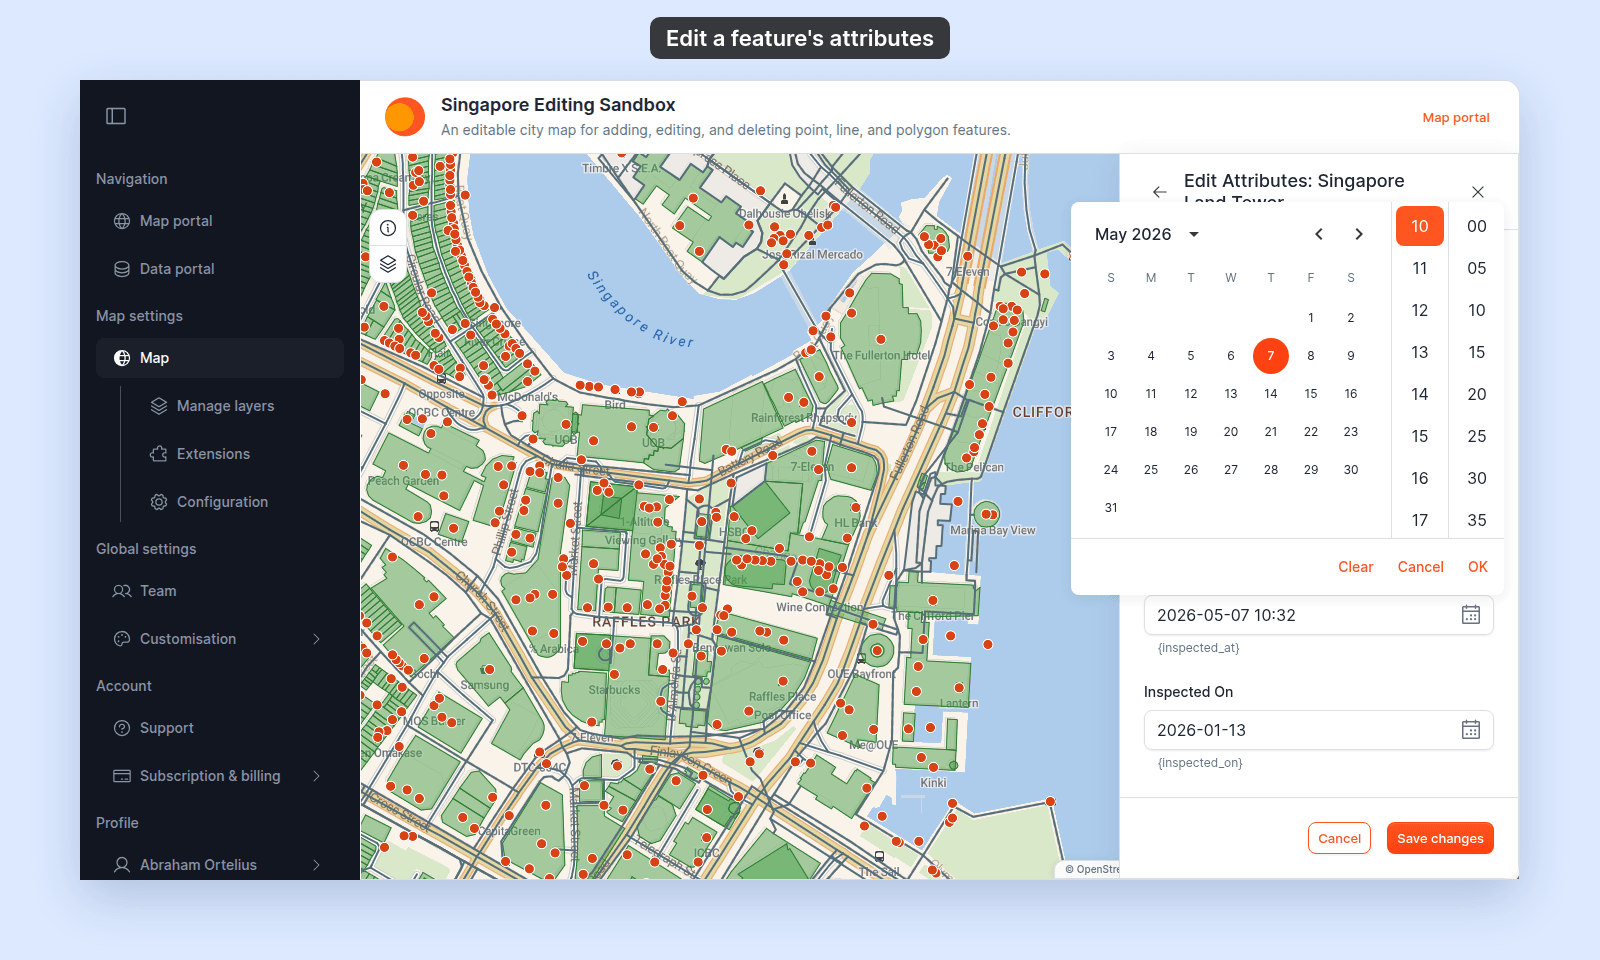Open the map info icon button
This screenshot has height=960, width=1600.
click(x=388, y=228)
